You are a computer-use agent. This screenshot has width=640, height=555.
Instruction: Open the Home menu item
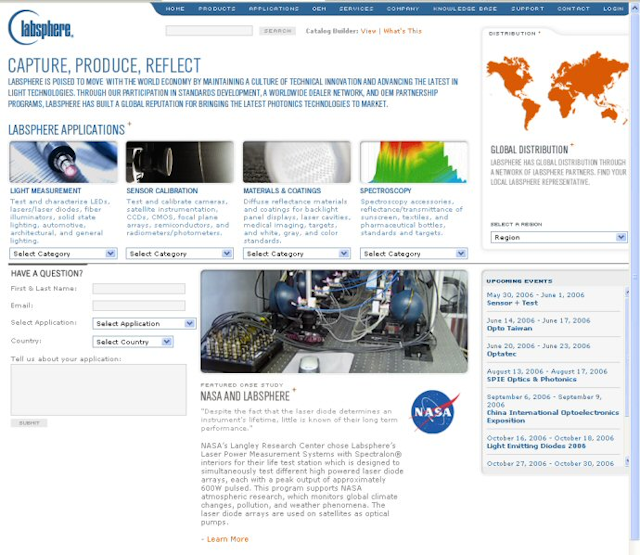pos(175,9)
